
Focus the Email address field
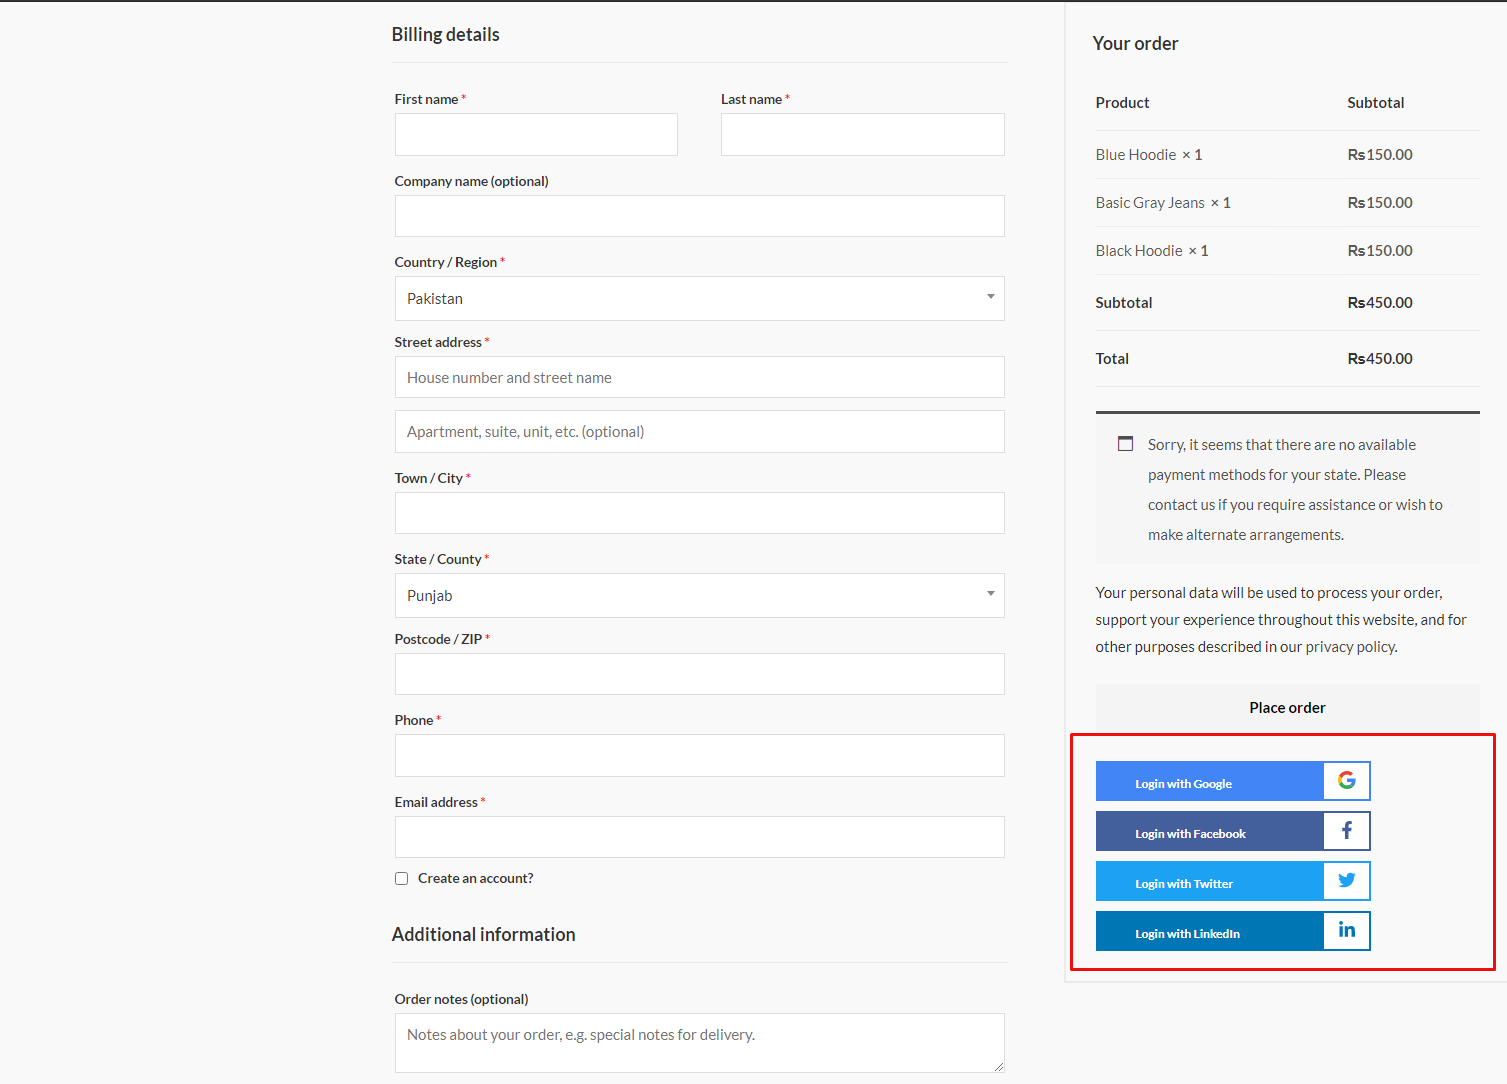[x=699, y=837]
